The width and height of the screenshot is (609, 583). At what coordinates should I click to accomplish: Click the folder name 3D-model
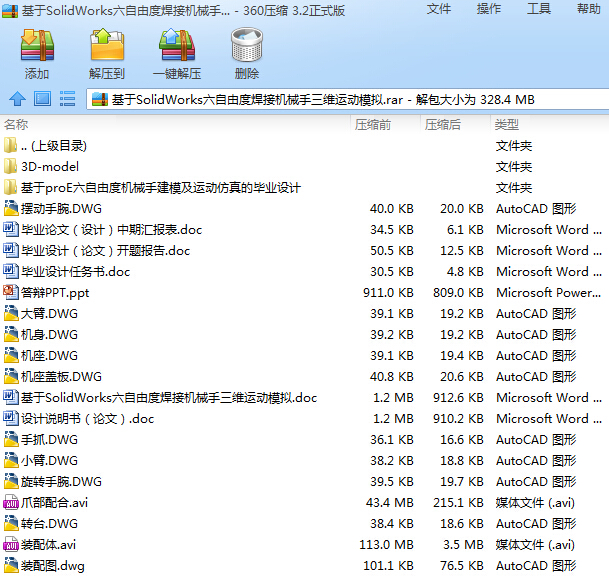coord(50,167)
